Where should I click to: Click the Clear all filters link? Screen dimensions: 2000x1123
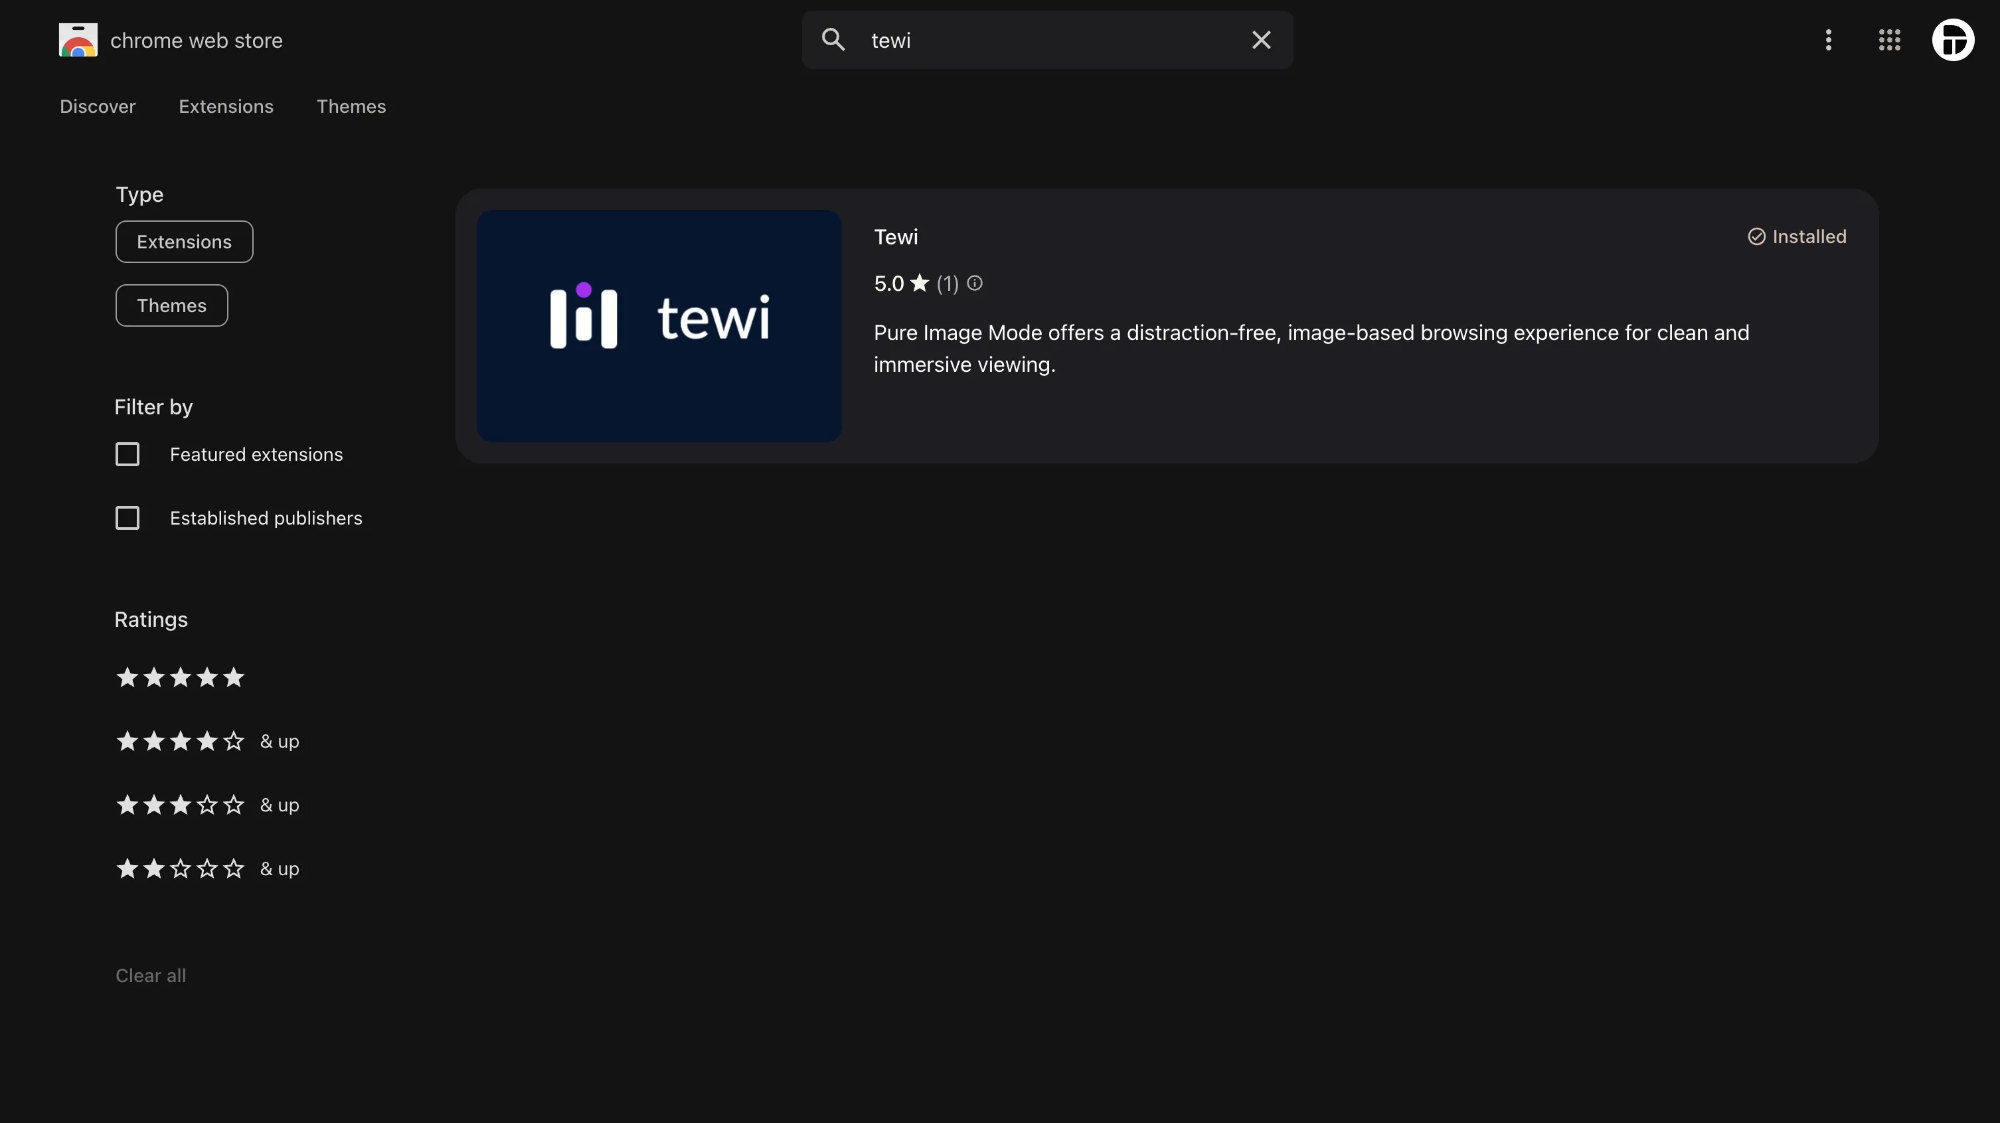151,976
